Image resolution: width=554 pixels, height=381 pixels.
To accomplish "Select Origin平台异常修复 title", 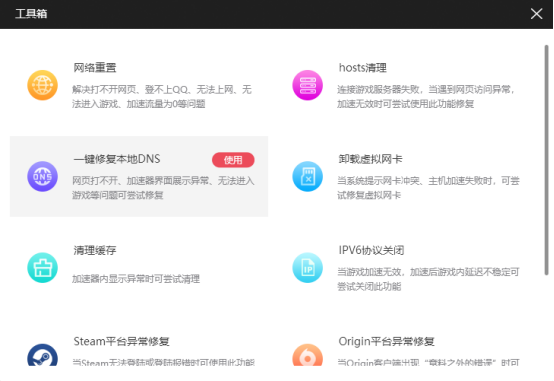I will [387, 341].
